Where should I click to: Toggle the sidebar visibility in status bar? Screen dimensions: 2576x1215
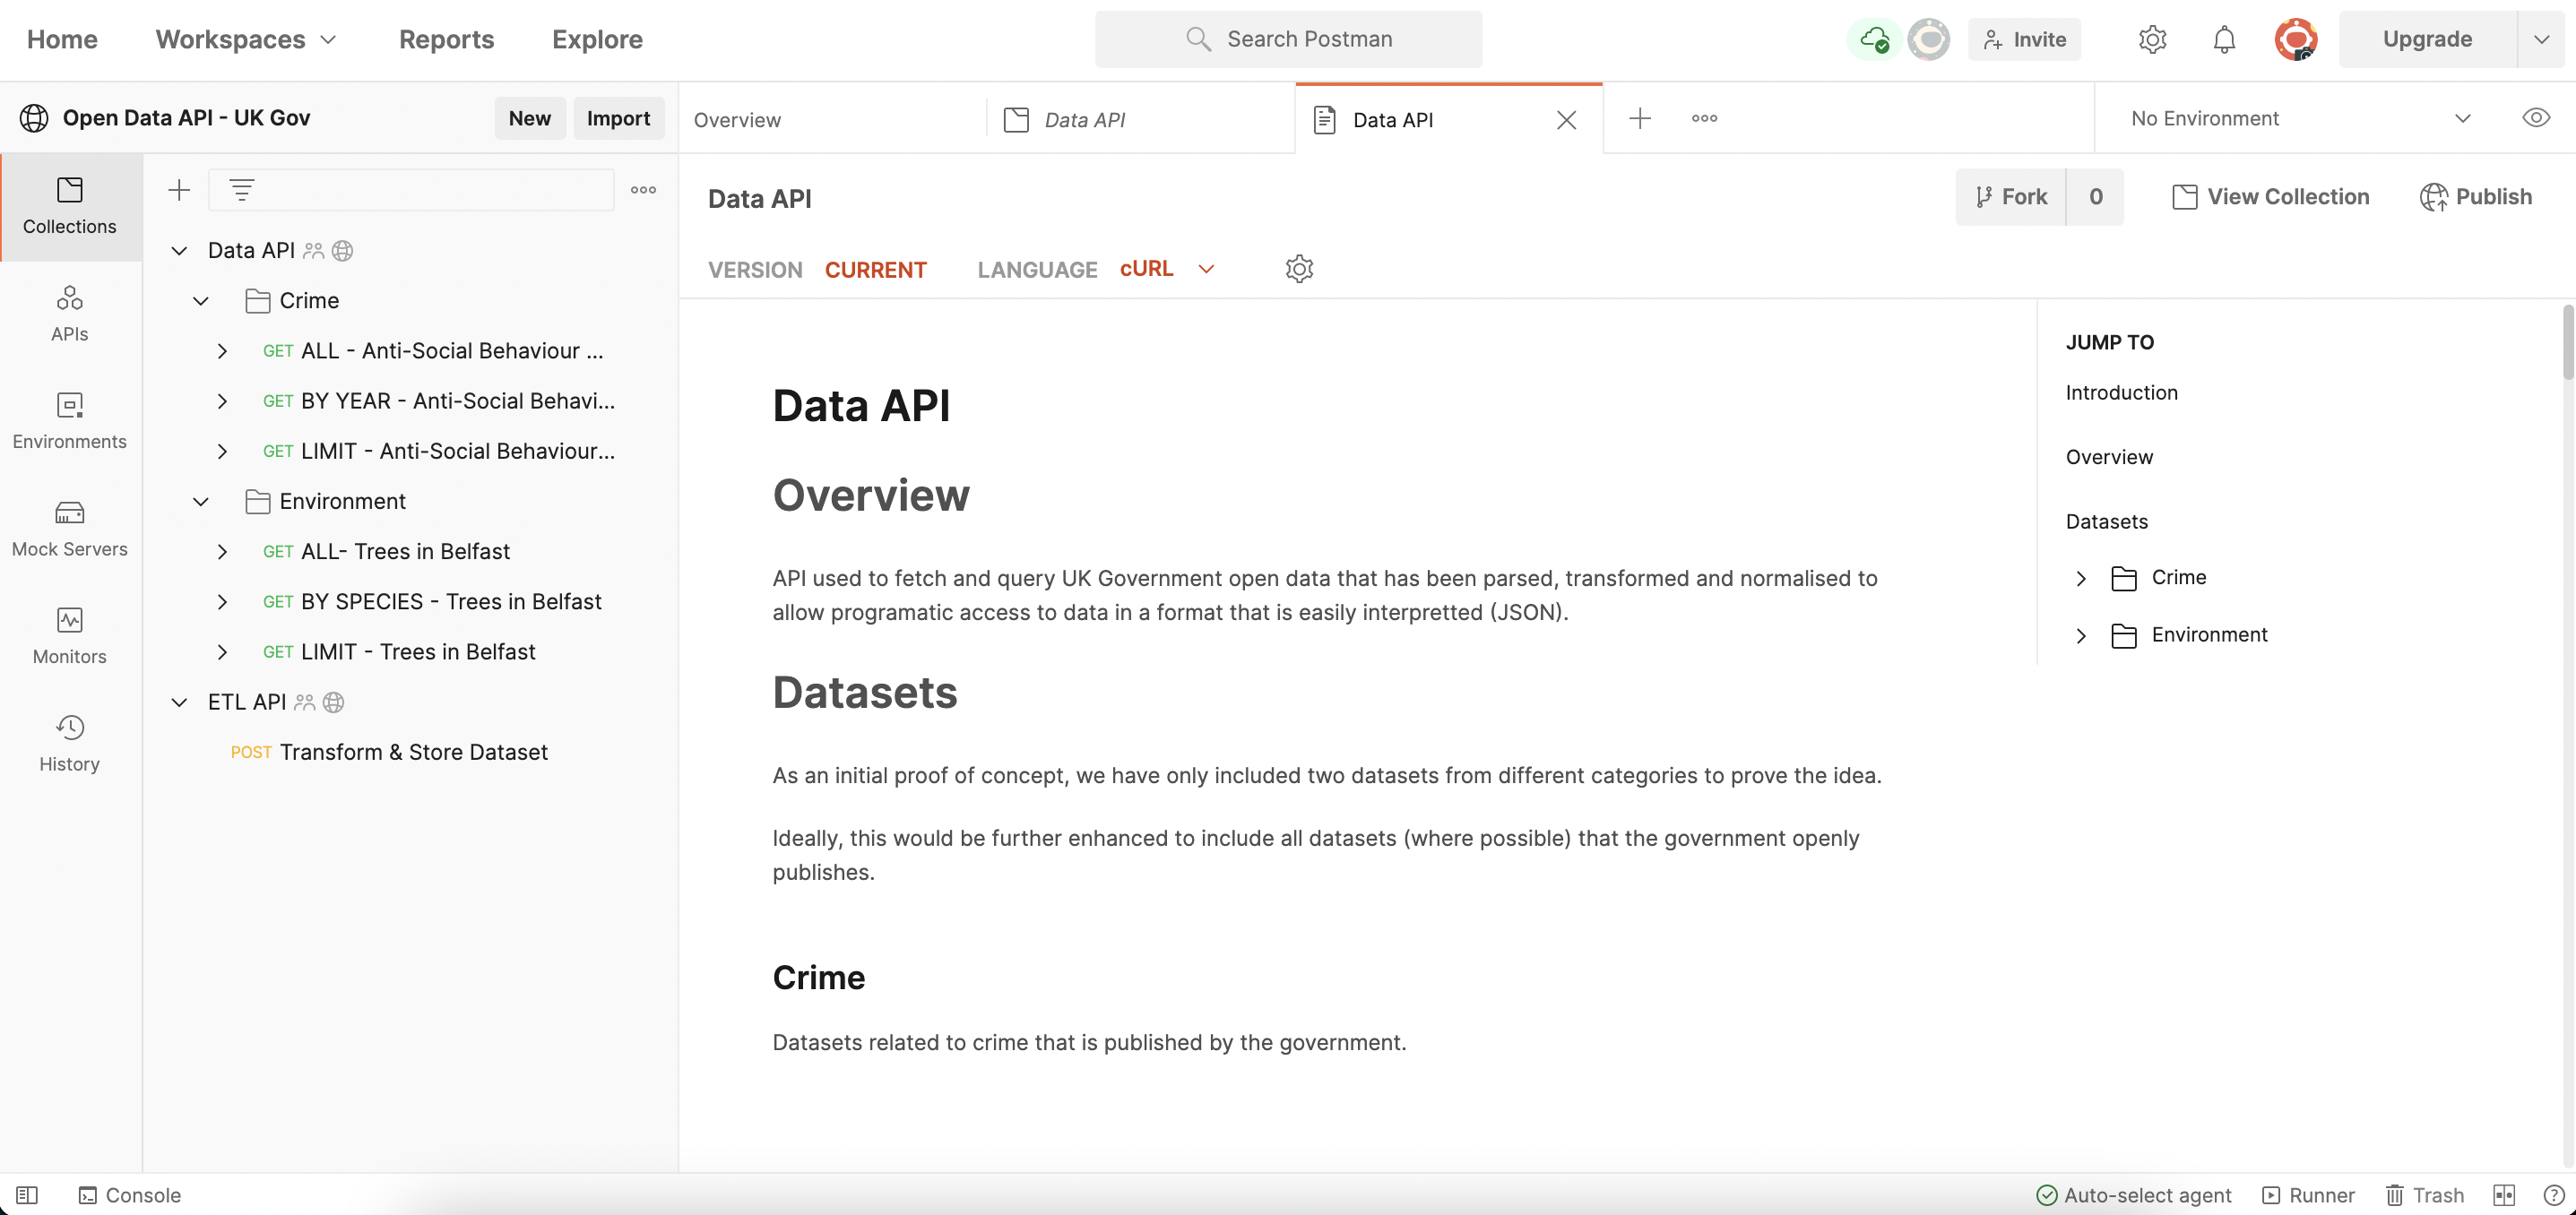[27, 1195]
